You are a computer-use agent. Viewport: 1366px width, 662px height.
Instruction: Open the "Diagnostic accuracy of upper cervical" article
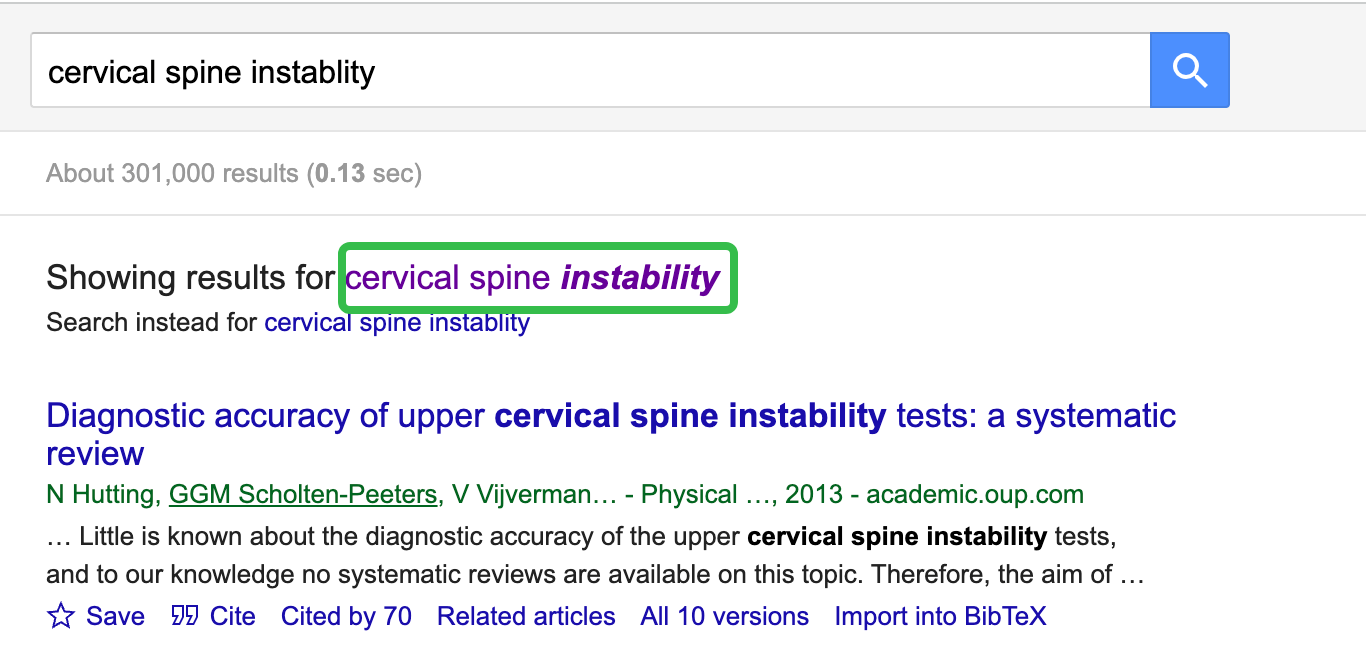[611, 434]
